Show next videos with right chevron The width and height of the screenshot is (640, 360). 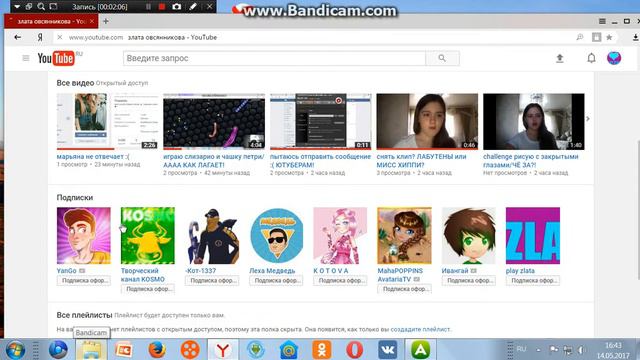tap(588, 119)
